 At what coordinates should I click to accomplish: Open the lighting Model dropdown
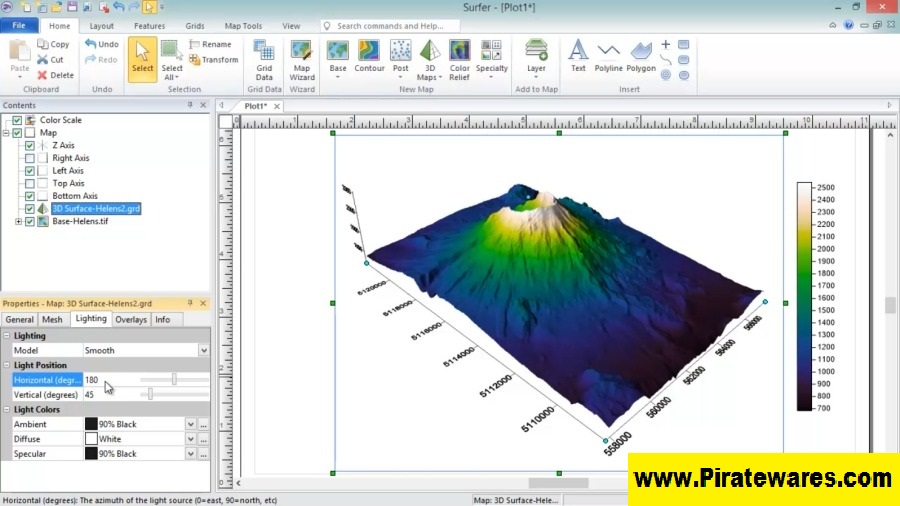[204, 351]
